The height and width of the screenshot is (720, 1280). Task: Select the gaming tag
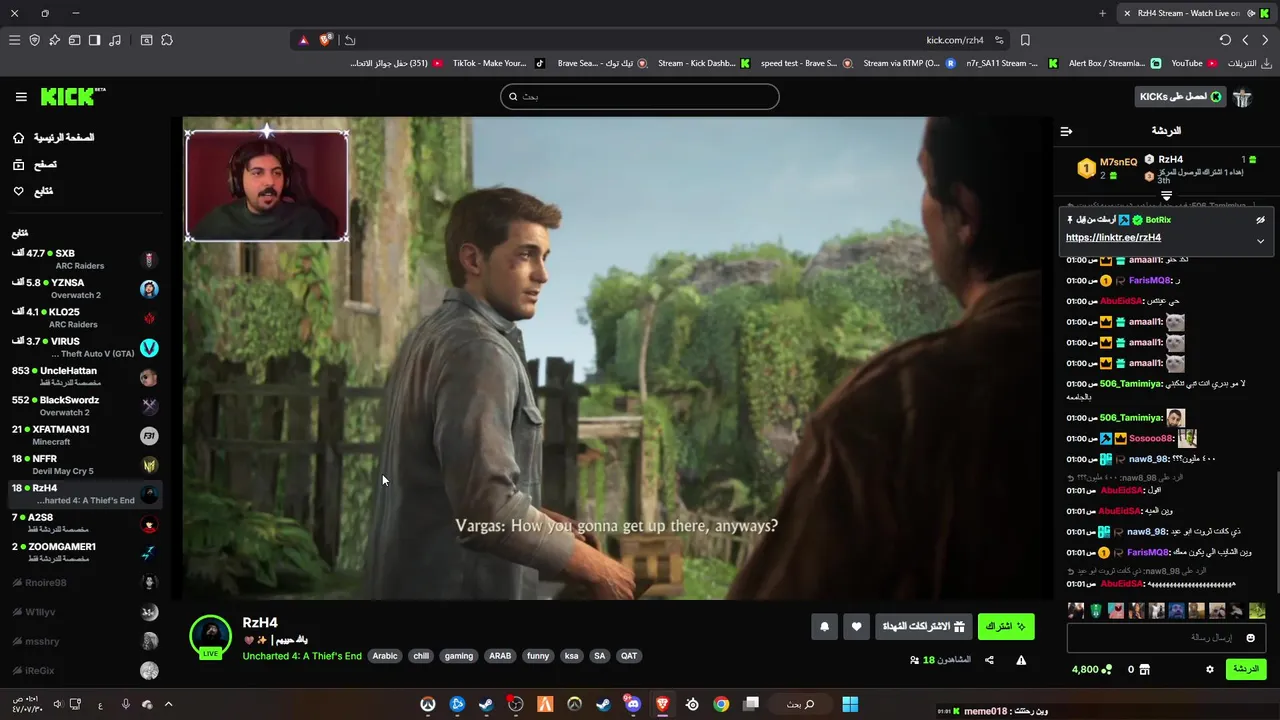(459, 656)
